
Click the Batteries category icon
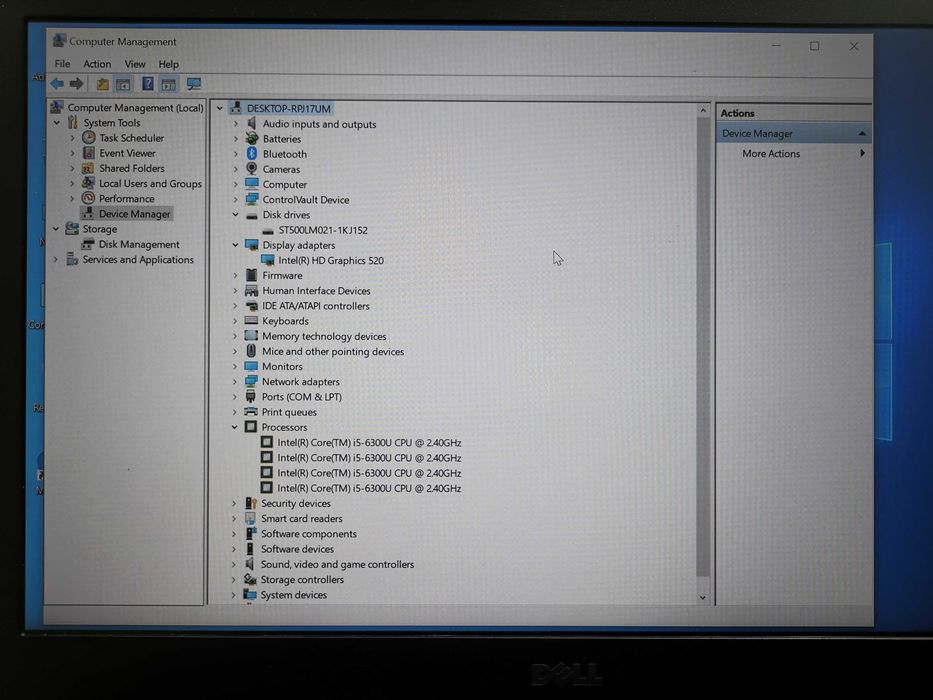[252, 139]
